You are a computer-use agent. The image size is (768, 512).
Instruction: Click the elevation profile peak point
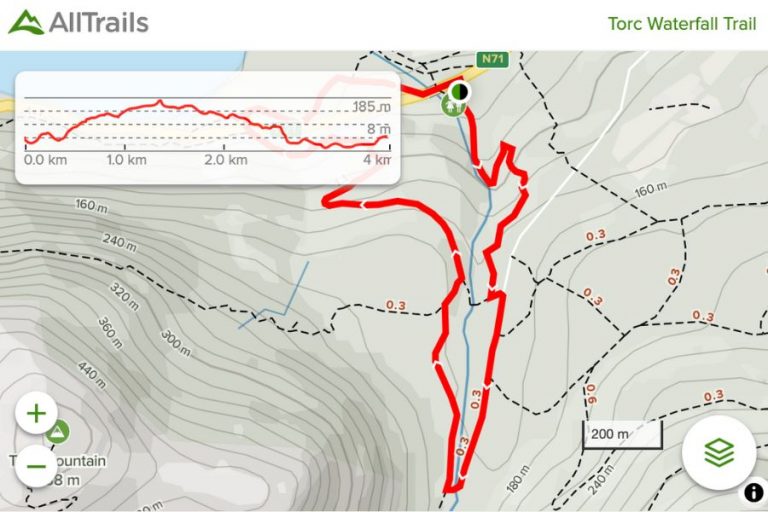click(159, 102)
